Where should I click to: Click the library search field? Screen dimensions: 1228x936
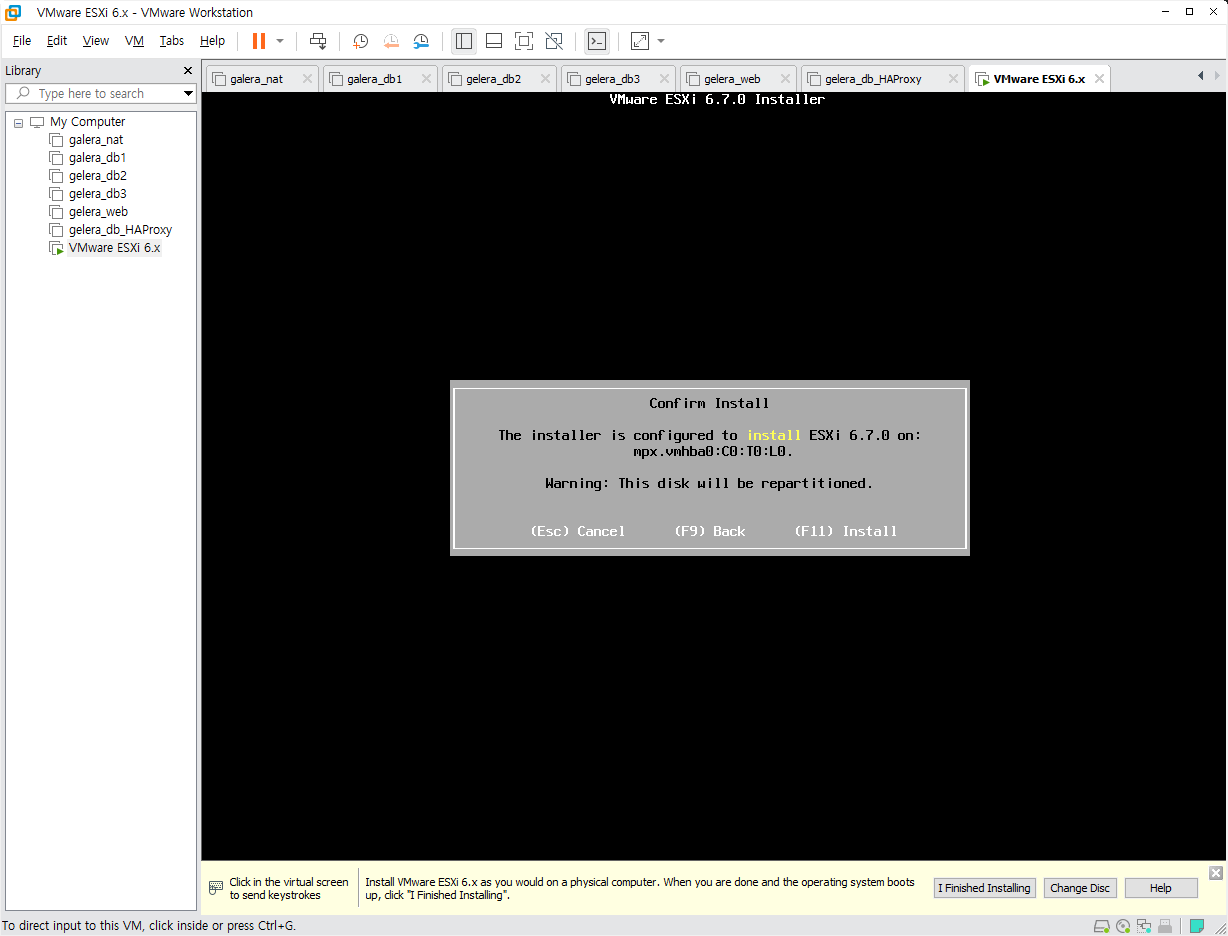click(x=100, y=93)
